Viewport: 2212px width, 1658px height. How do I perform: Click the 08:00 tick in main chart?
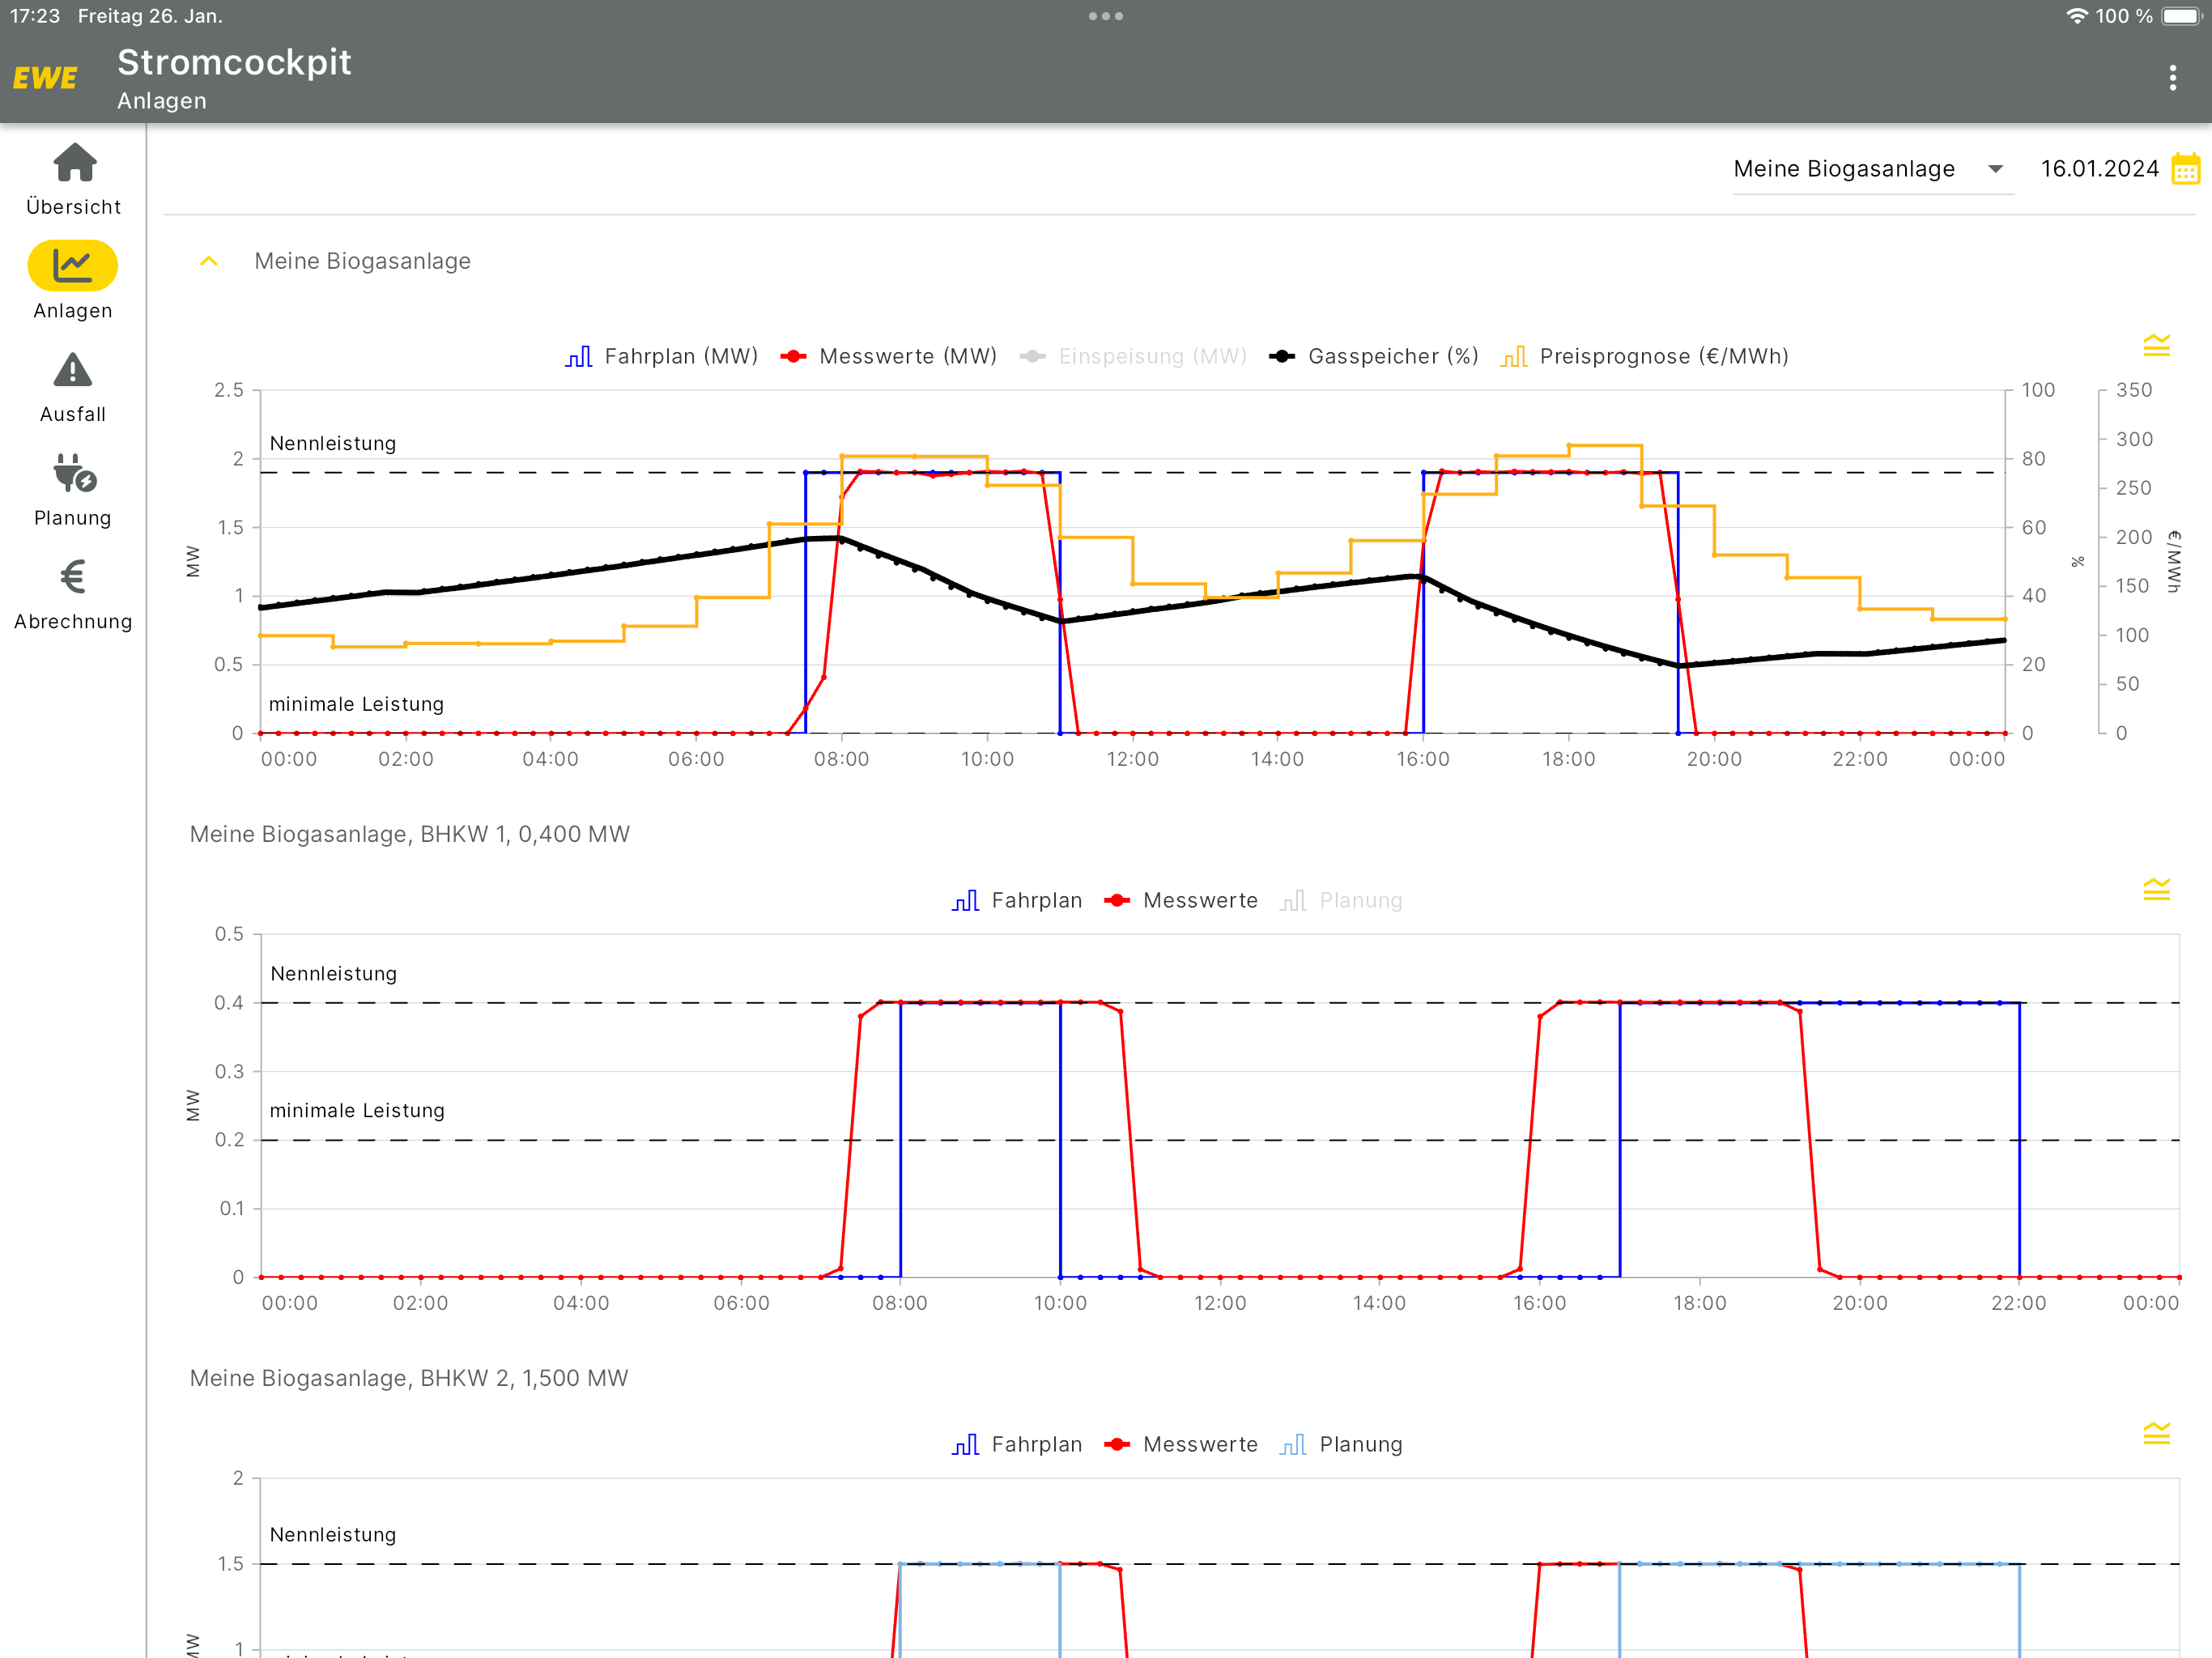pyautogui.click(x=841, y=760)
